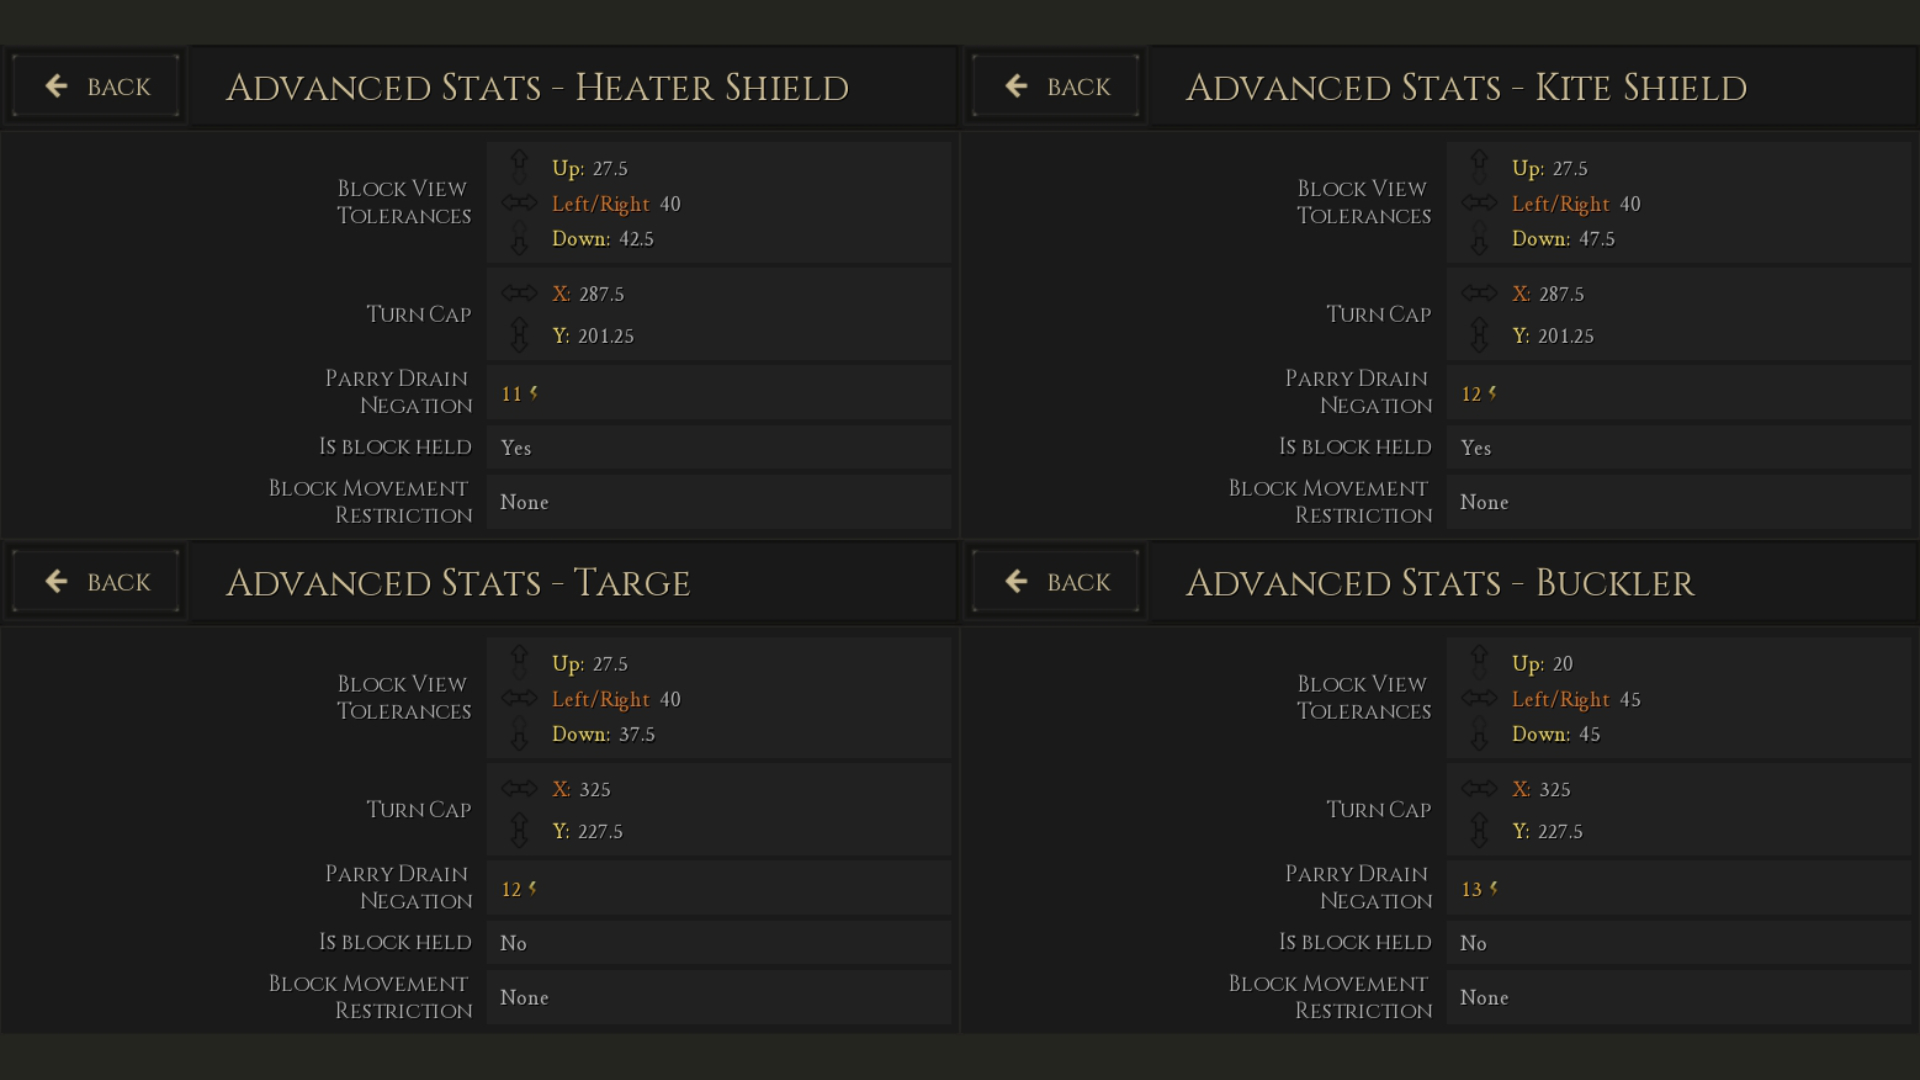1920x1080 pixels.
Task: Click the Heater Shield Turn Cap Y icon
Action: tap(519, 335)
